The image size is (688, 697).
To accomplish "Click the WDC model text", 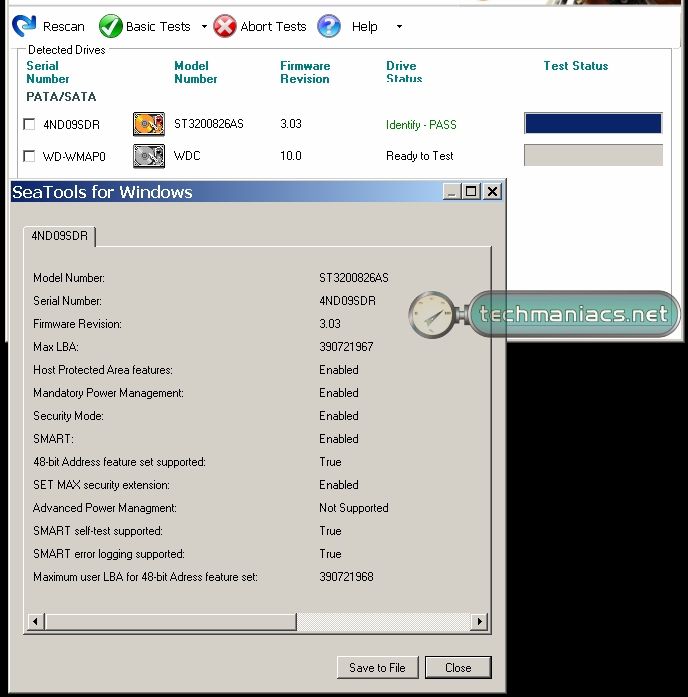I will (187, 156).
